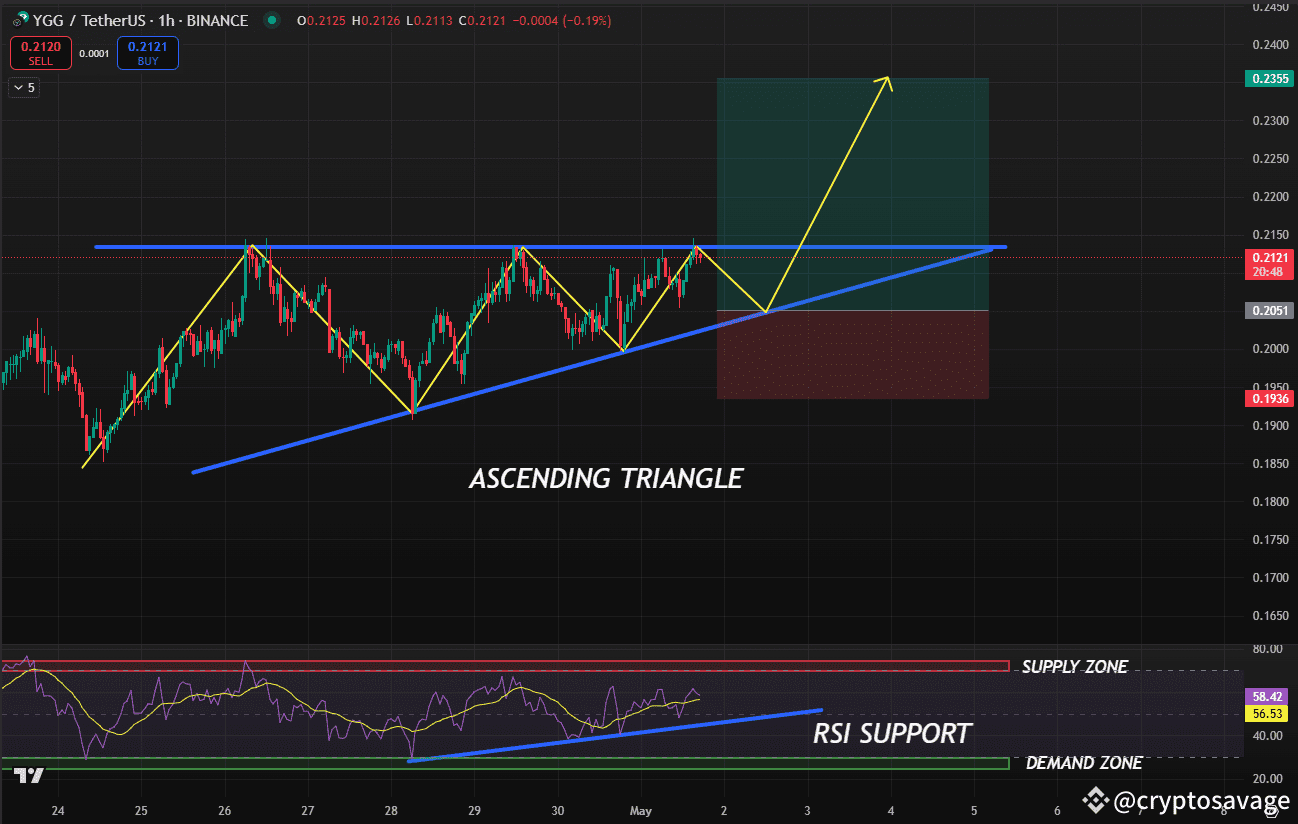Select the SUPPLY ZONE text label
1298x824 pixels.
coord(1074,667)
